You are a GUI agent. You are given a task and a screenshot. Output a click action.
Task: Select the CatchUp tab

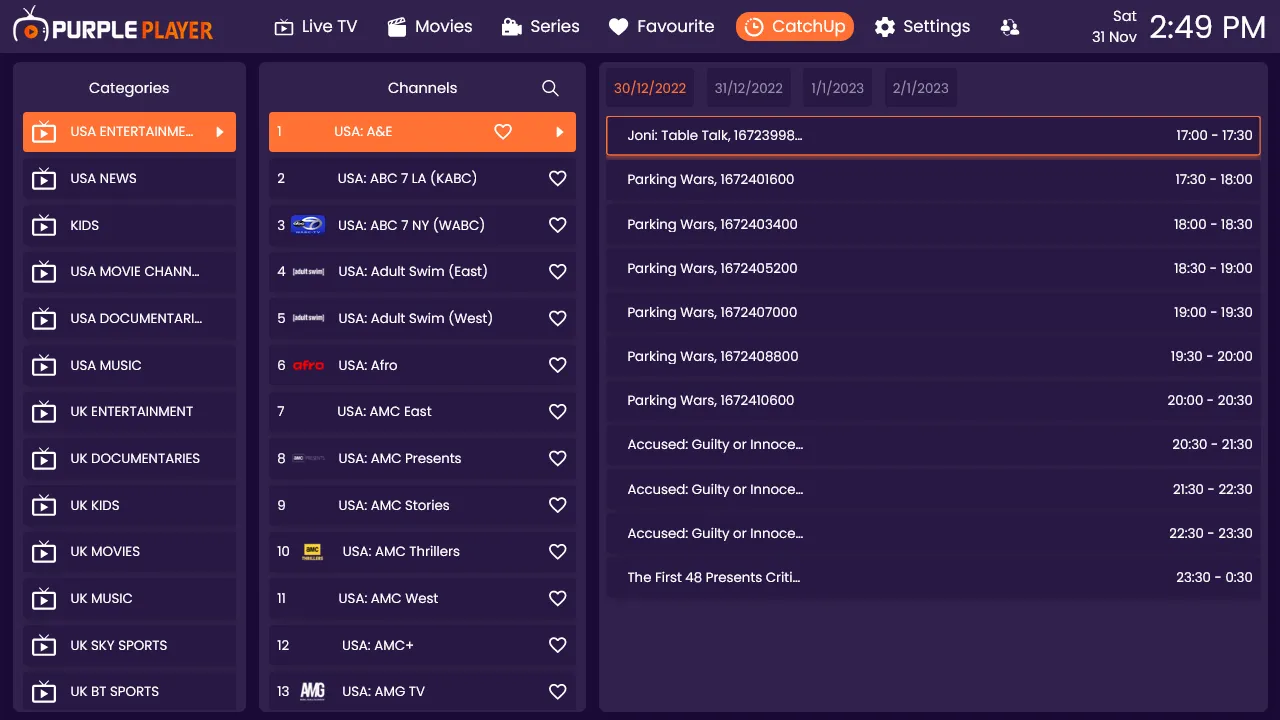(x=795, y=27)
